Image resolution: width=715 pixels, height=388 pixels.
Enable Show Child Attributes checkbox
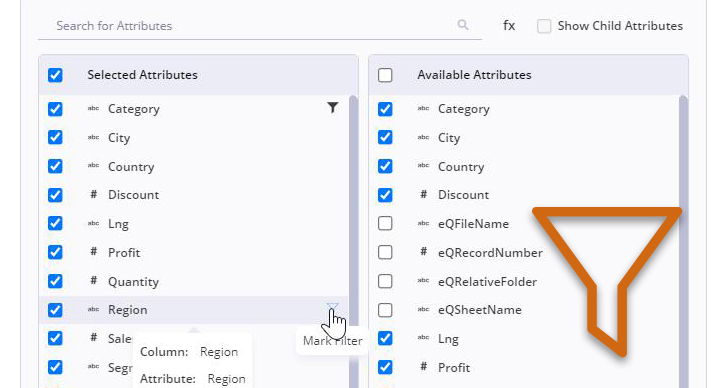pos(544,26)
